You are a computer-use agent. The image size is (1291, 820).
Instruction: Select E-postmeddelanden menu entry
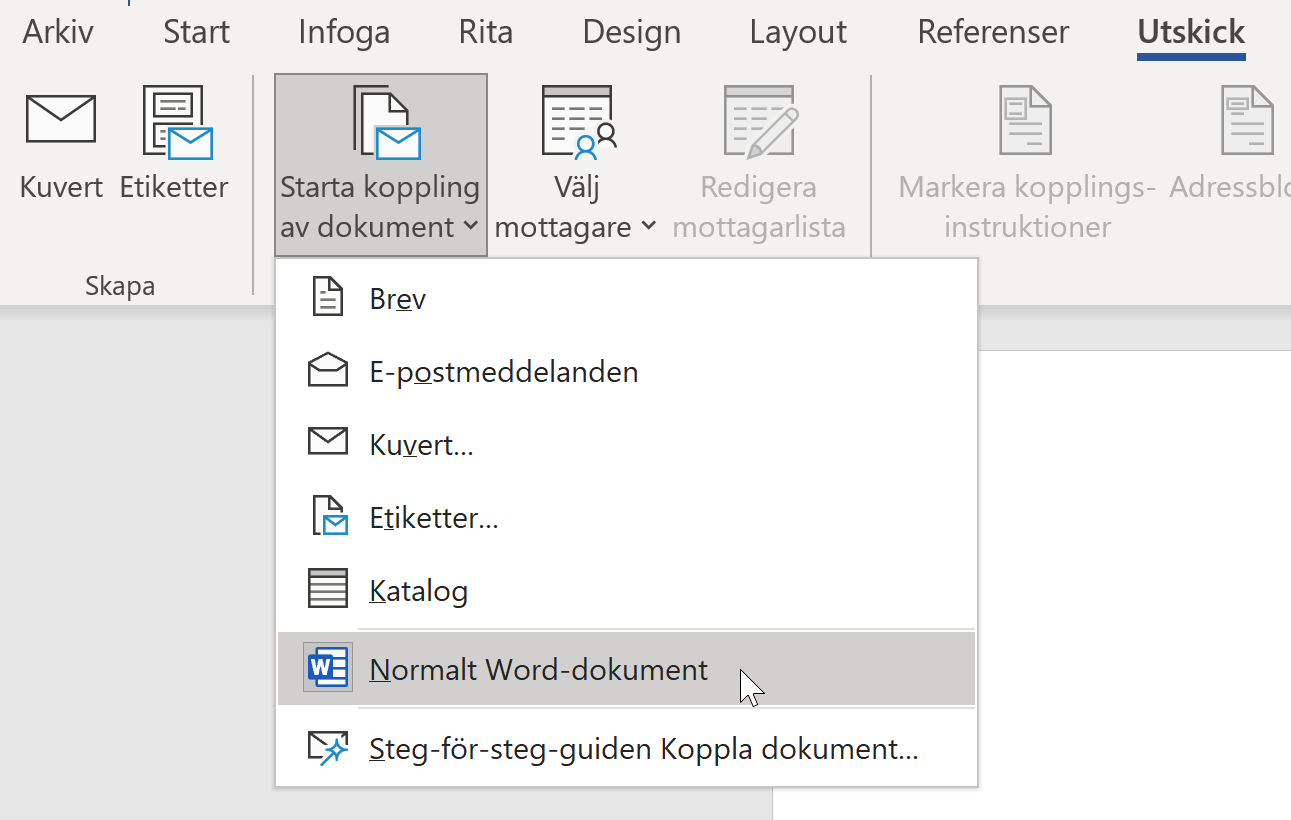coord(626,372)
